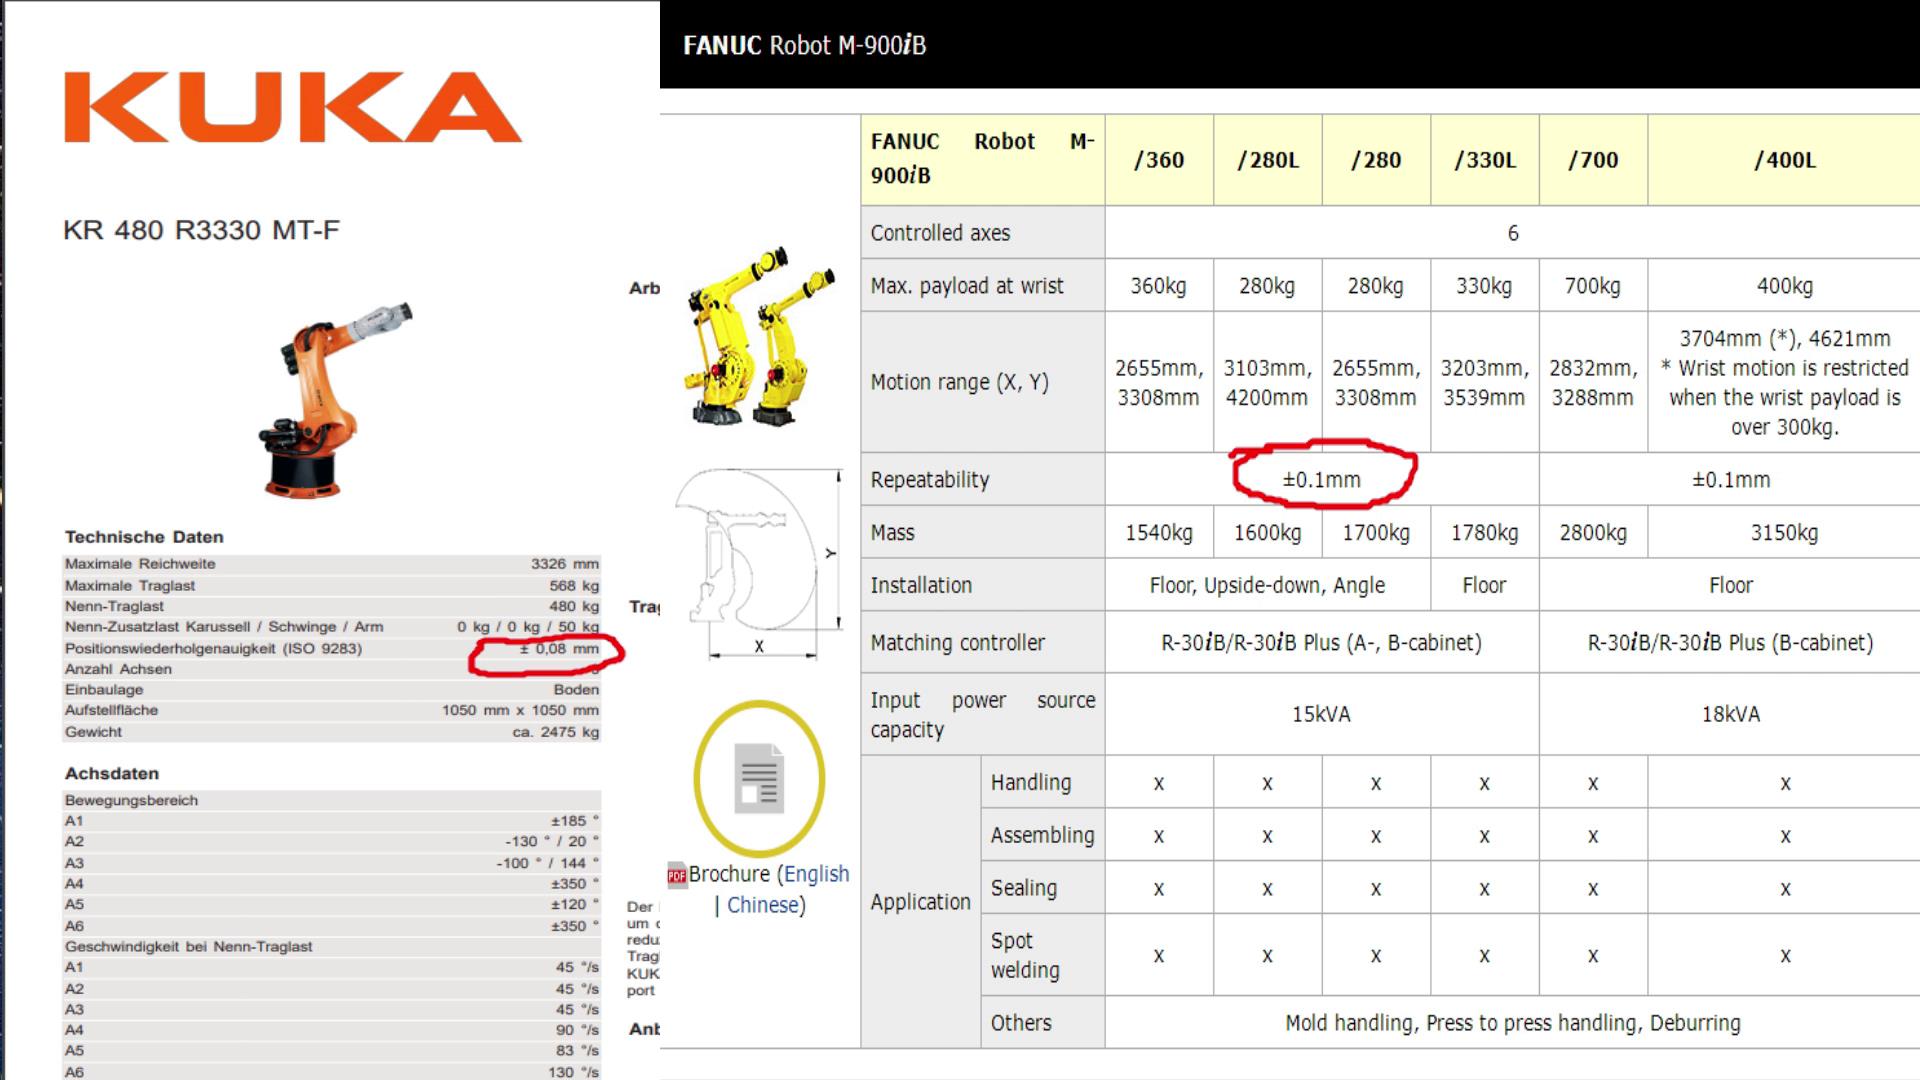The image size is (1920, 1080).
Task: Click Geschwindigkeit bei Nenn-Traglast subheading
Action: point(189,946)
